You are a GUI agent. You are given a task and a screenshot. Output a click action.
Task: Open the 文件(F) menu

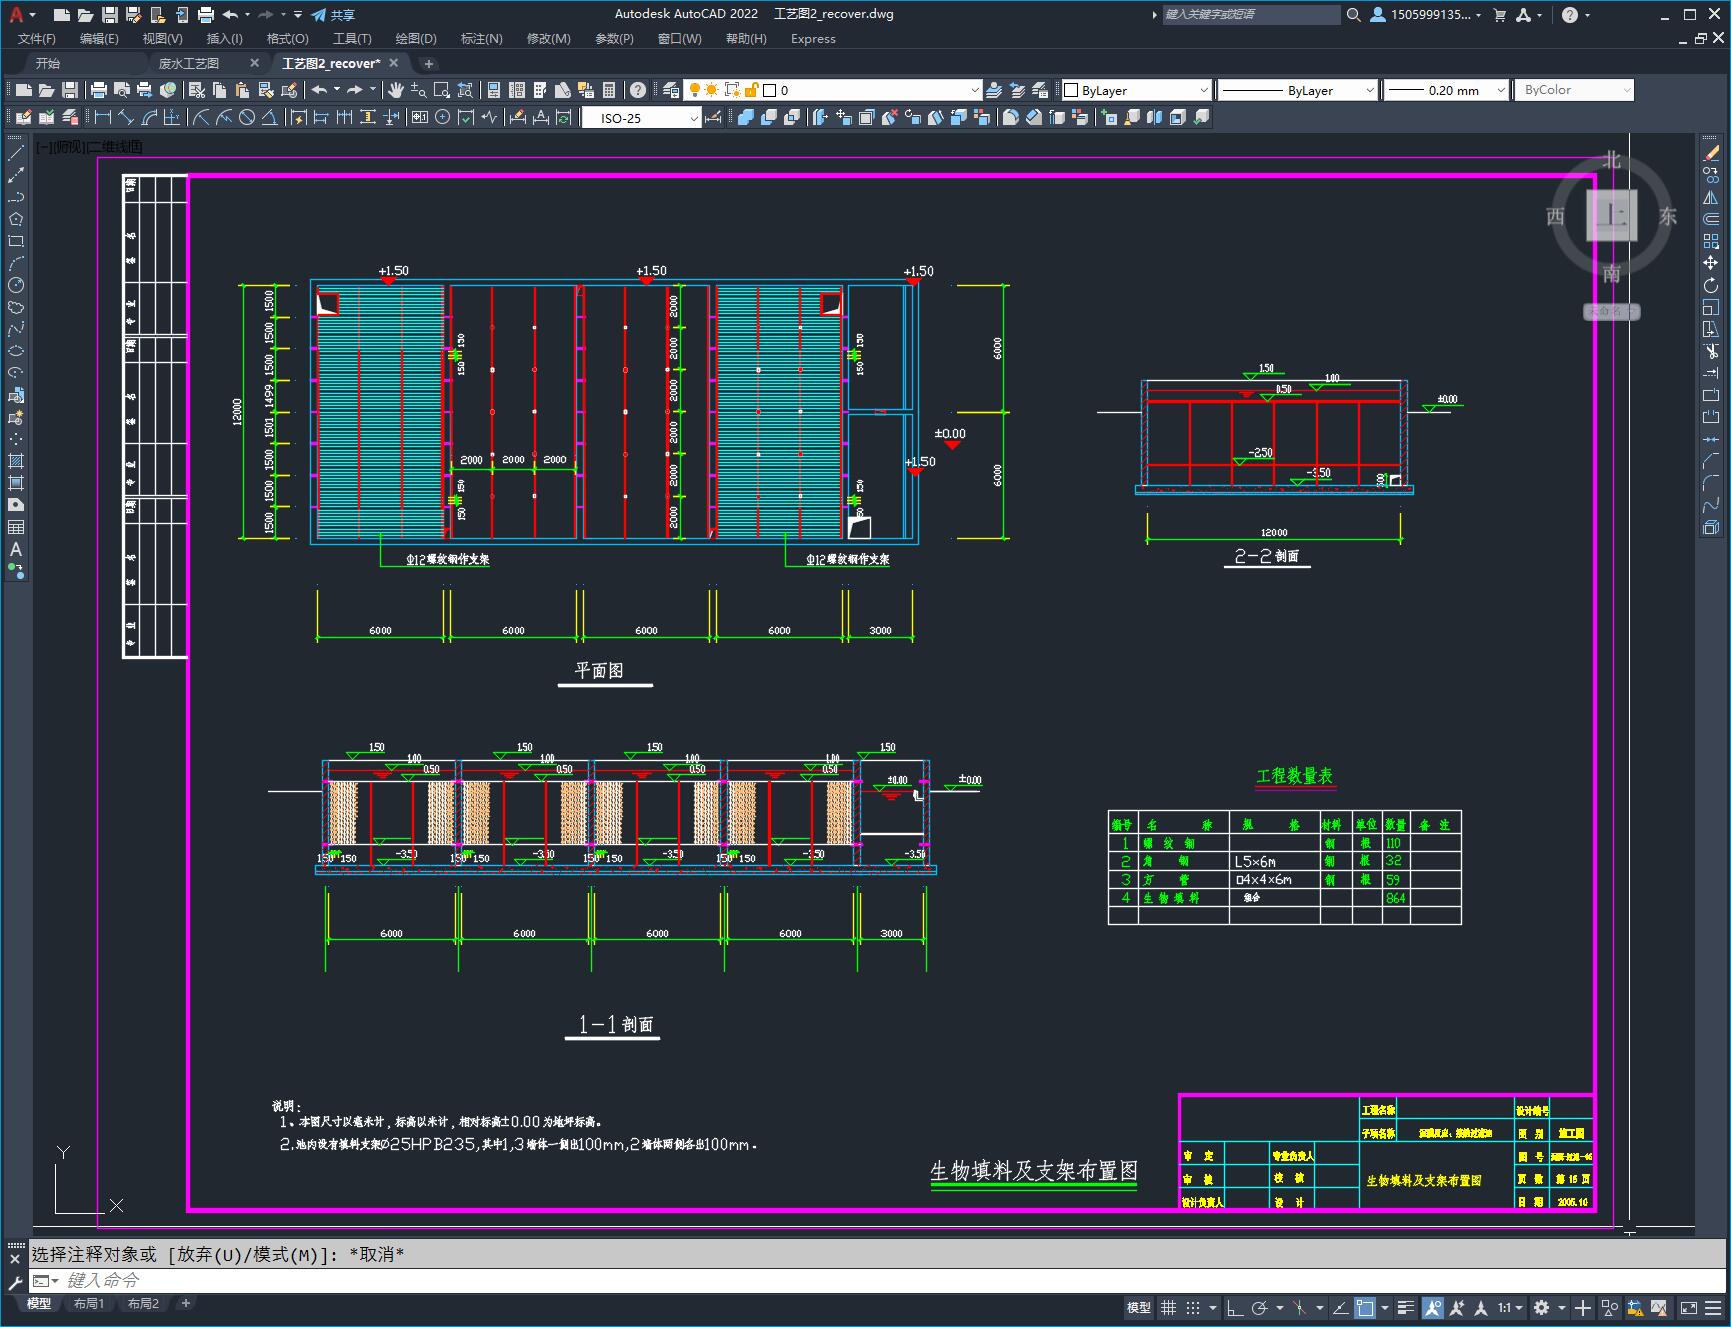(x=37, y=39)
